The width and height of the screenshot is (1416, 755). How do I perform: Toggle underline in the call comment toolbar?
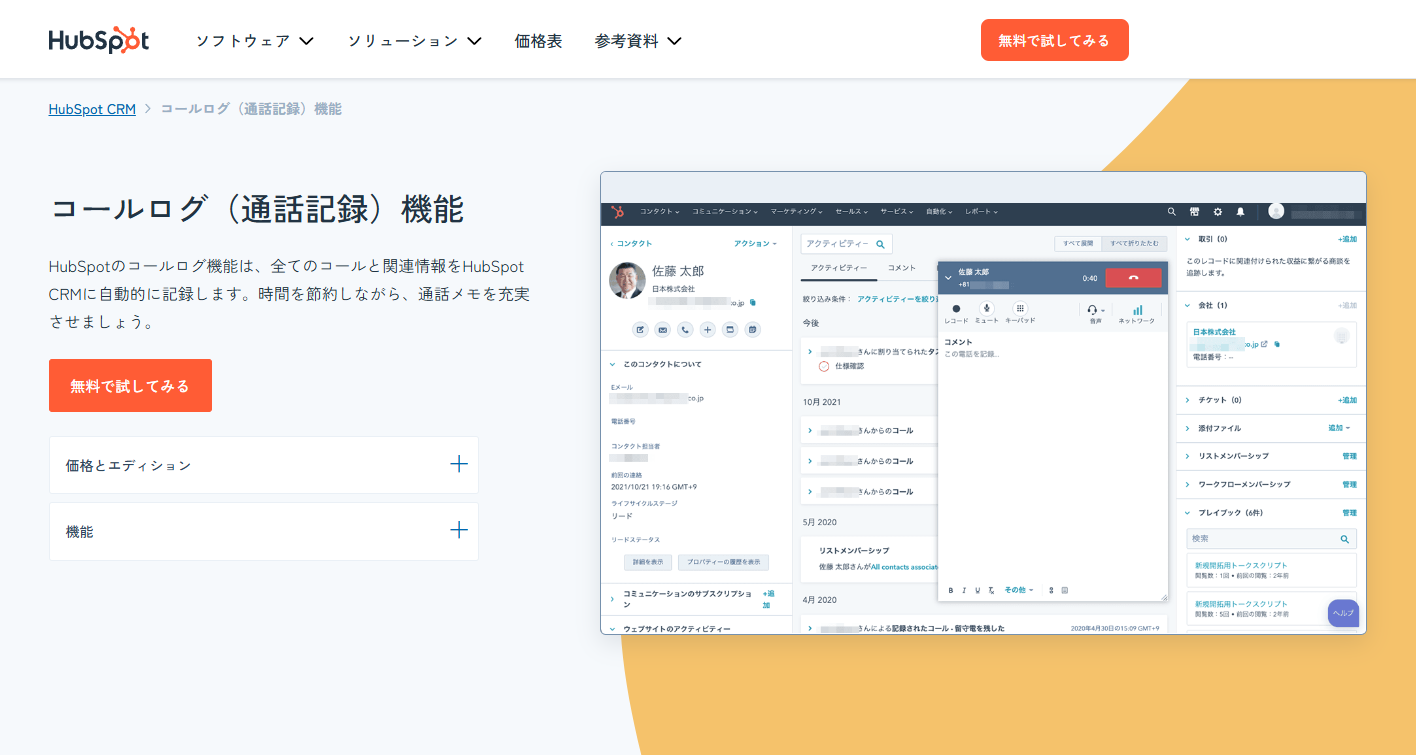[977, 590]
